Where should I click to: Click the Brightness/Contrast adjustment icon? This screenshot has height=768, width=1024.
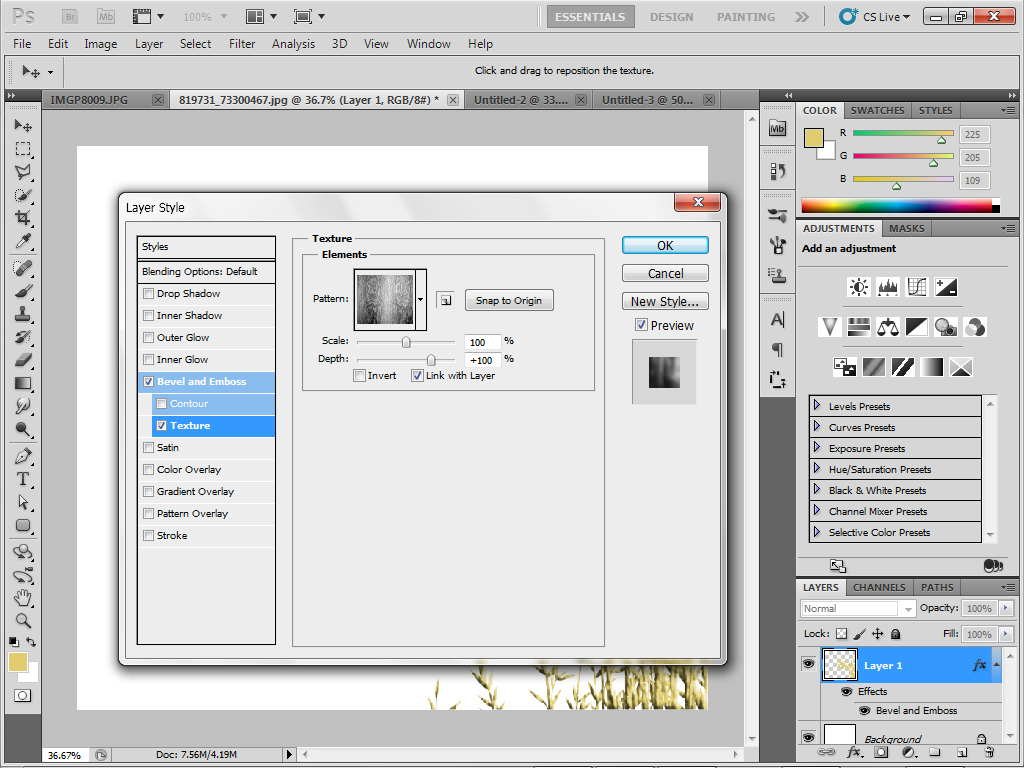[x=858, y=288]
